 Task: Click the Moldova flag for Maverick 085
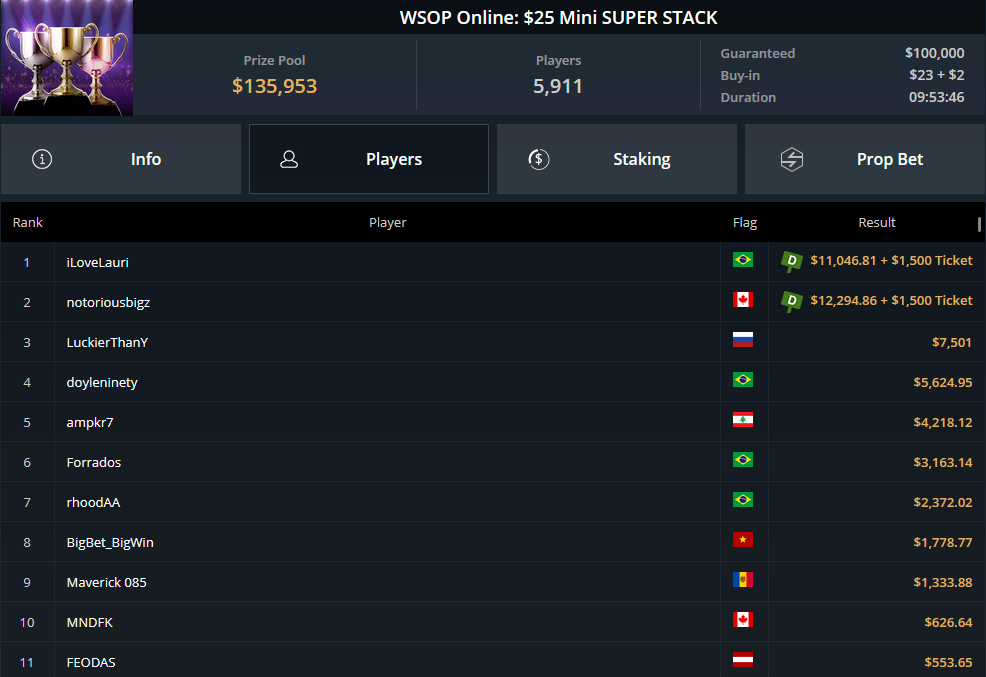pyautogui.click(x=743, y=580)
